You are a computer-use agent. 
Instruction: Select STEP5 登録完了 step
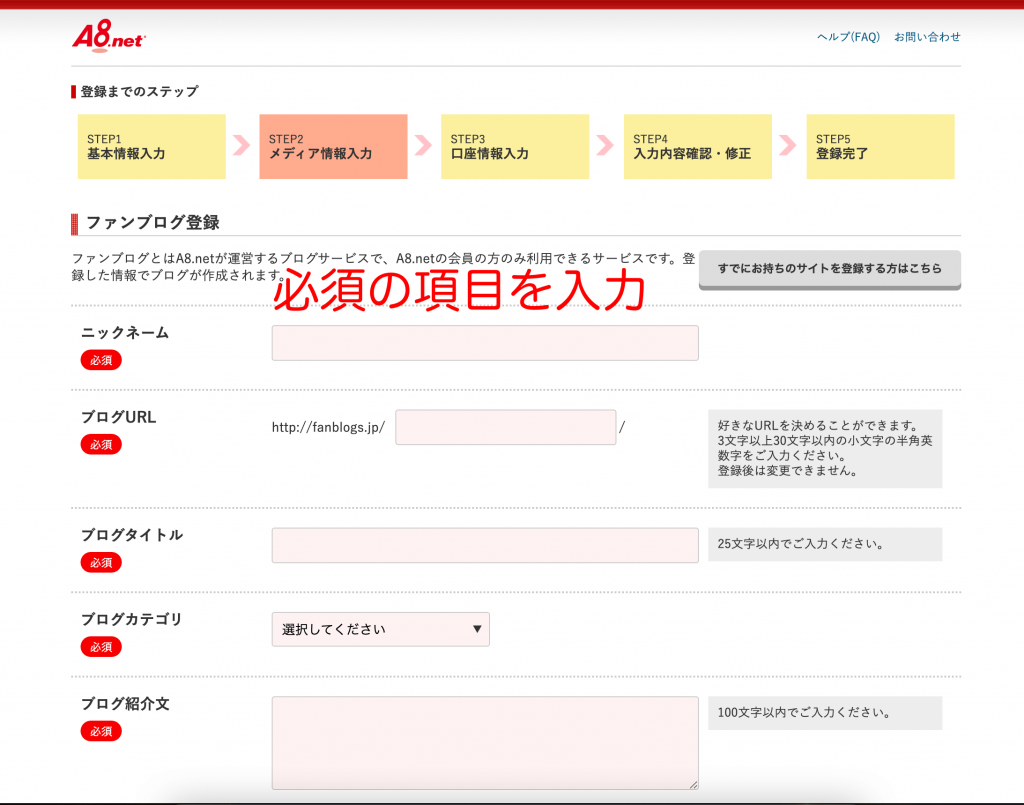[x=880, y=147]
